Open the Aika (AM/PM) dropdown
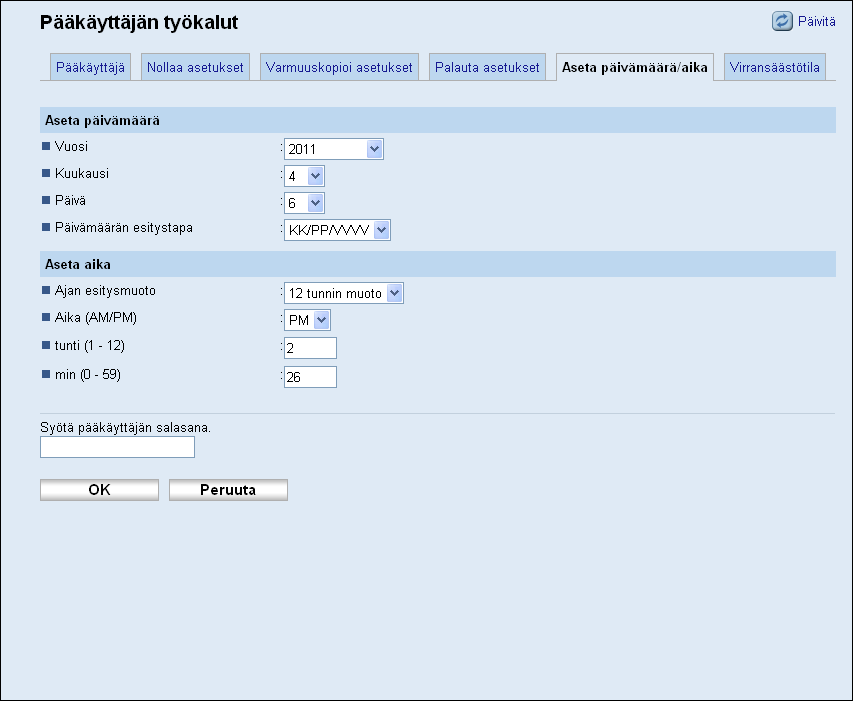 tap(307, 320)
